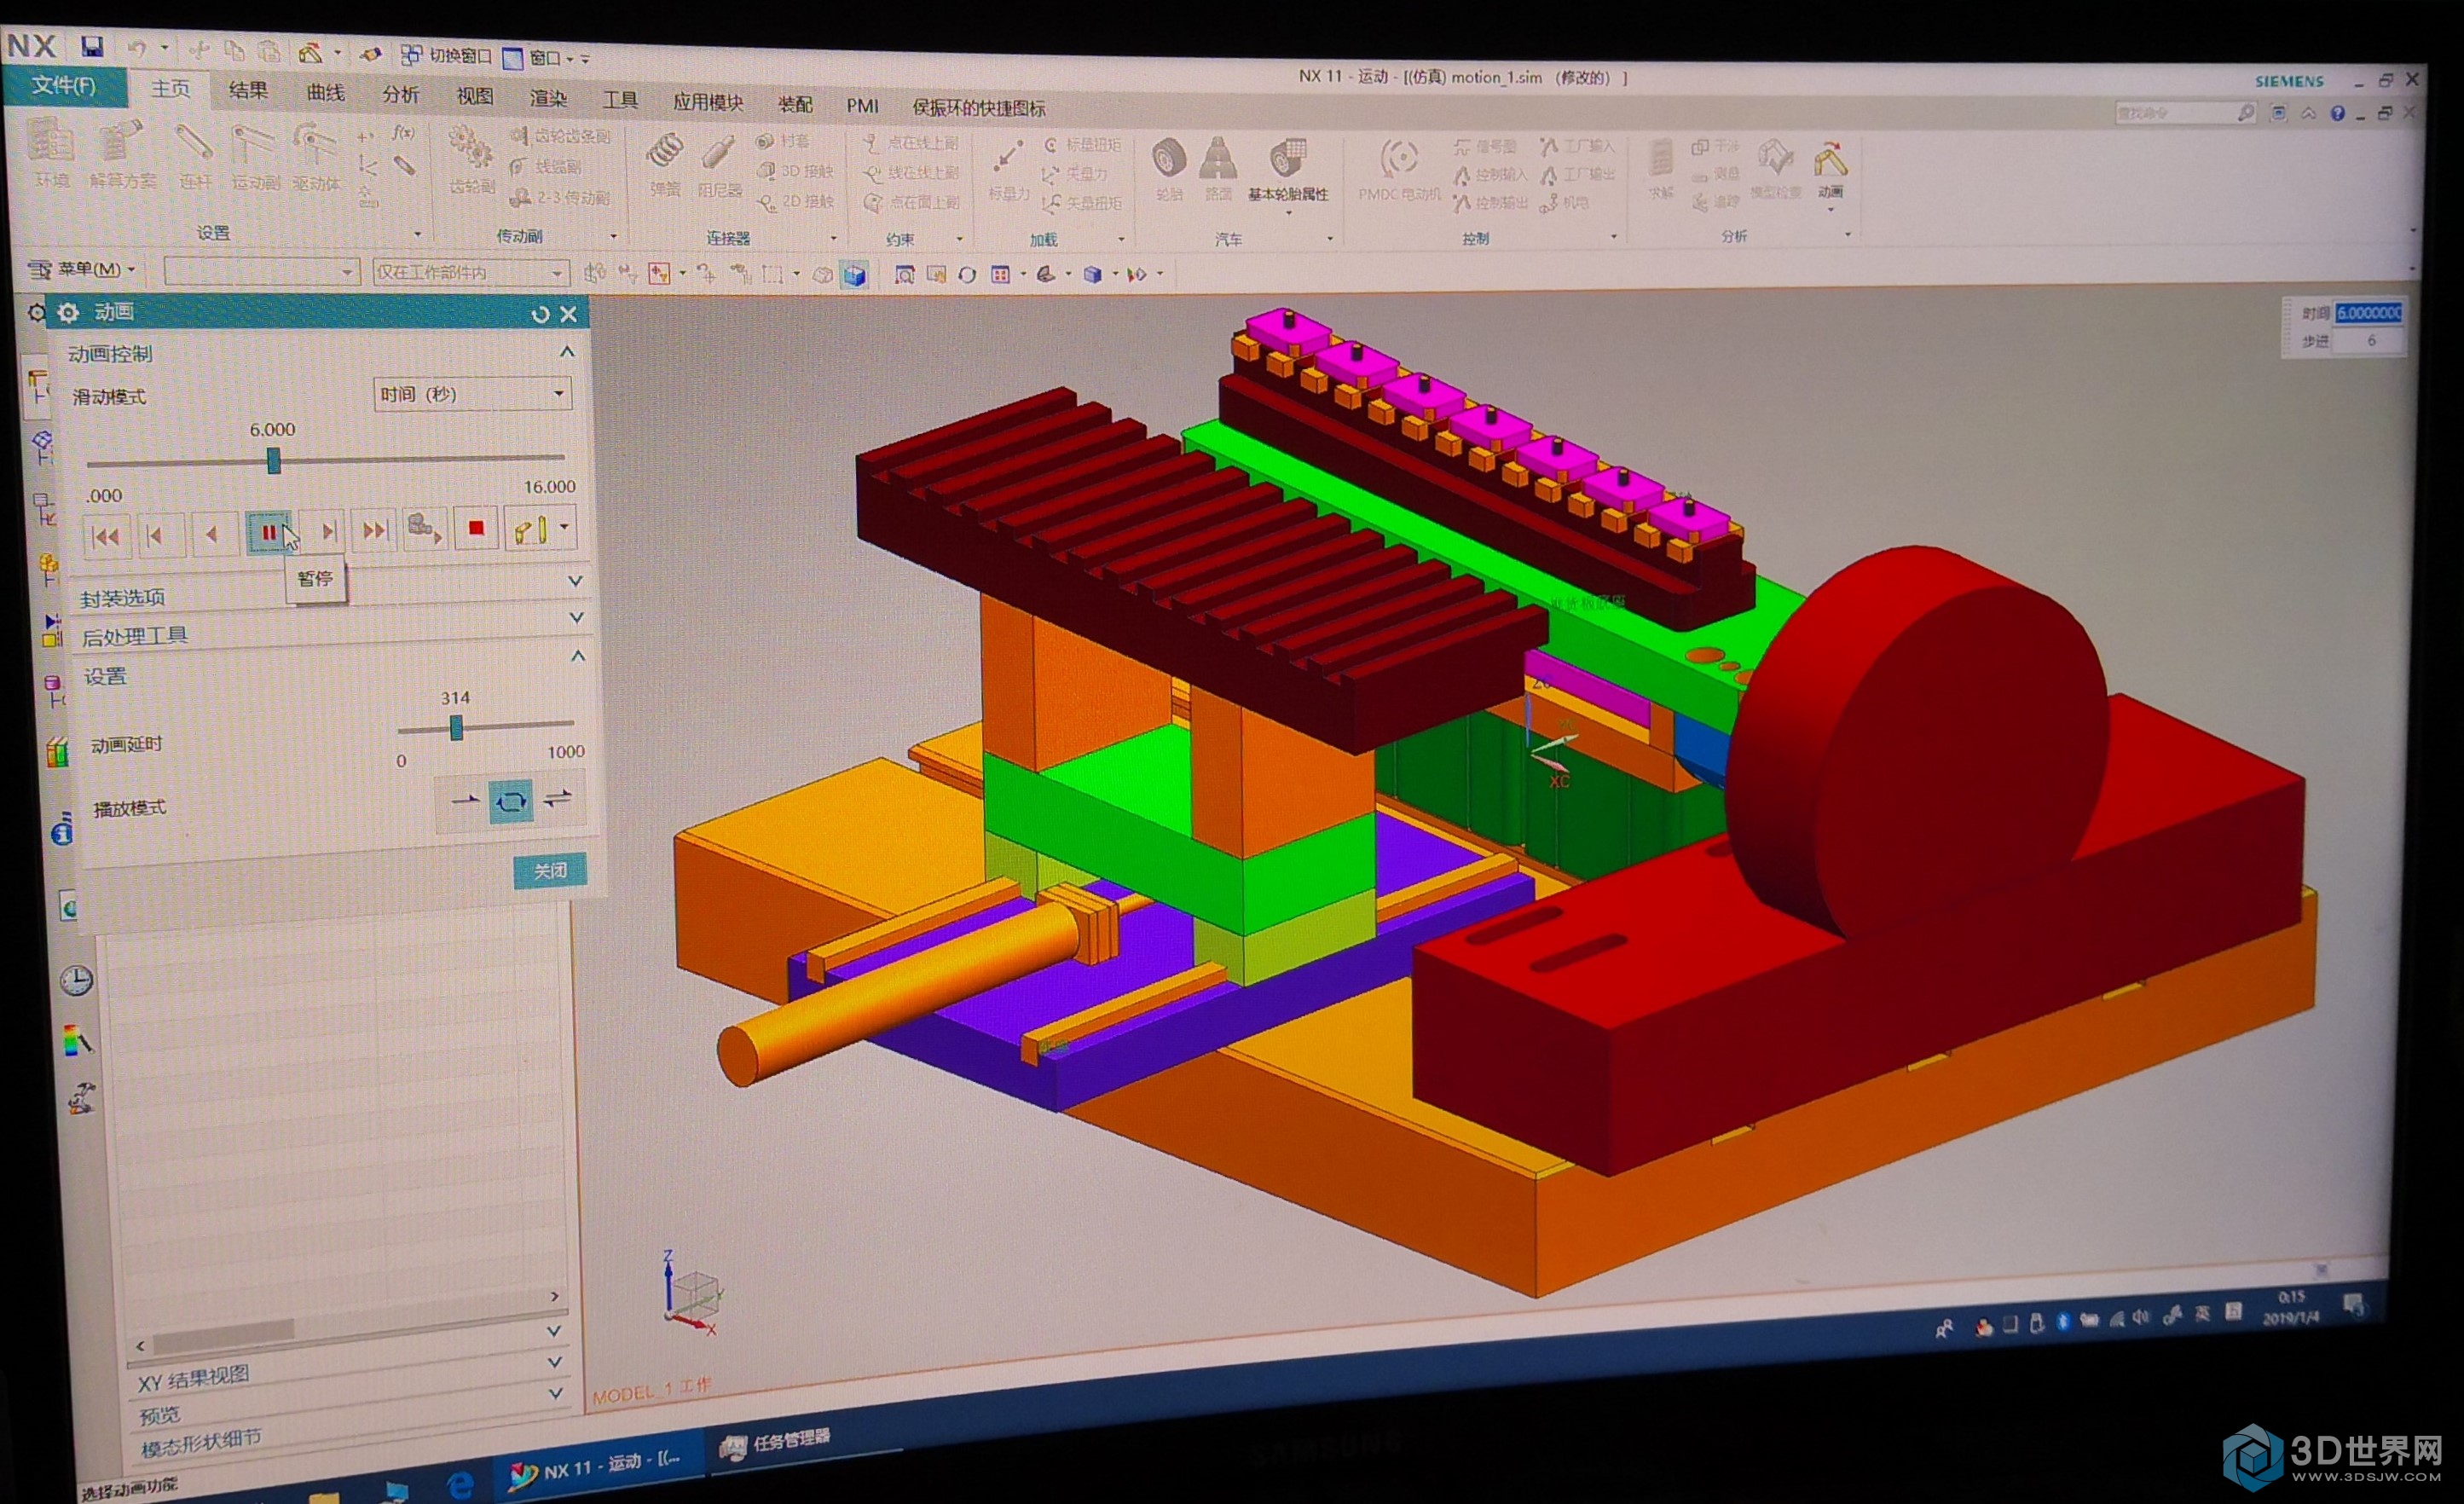Open dialog options gear in 动画 title

[x=68, y=313]
